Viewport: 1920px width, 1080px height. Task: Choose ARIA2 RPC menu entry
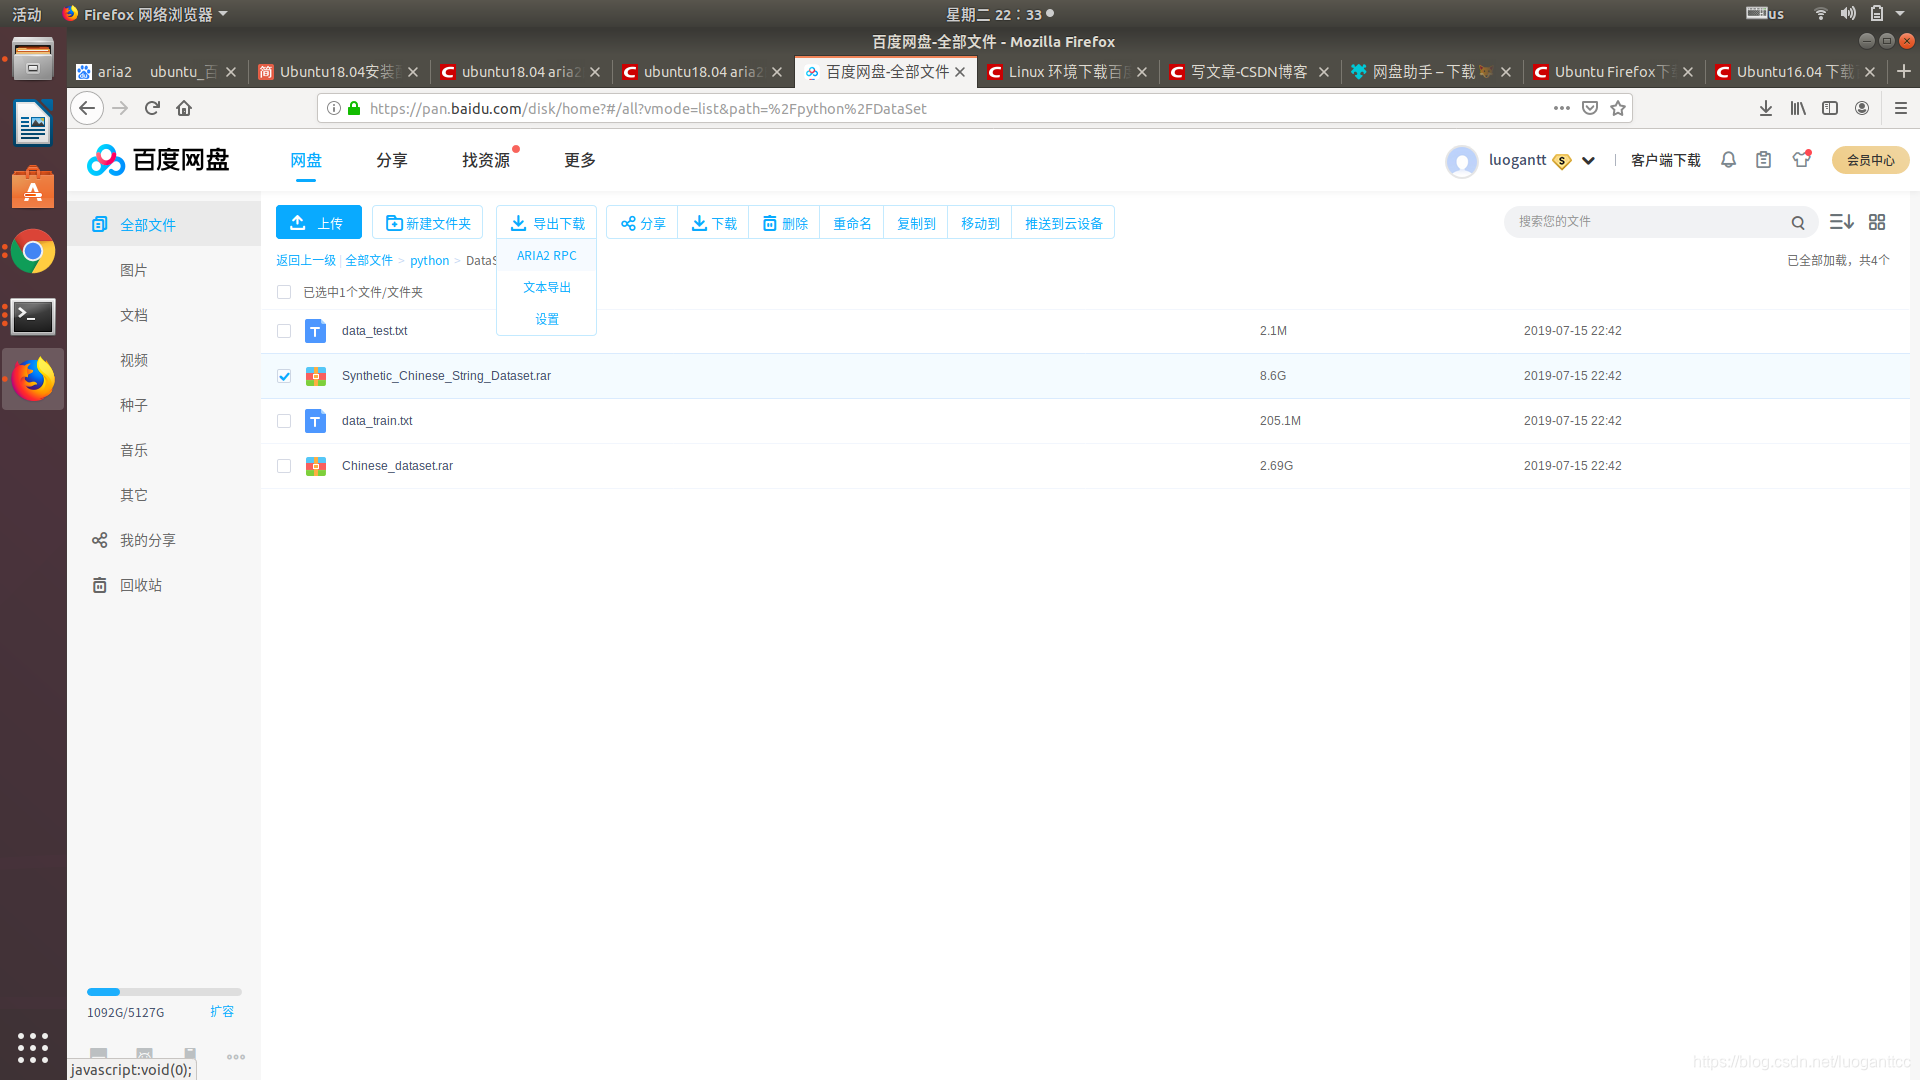546,256
